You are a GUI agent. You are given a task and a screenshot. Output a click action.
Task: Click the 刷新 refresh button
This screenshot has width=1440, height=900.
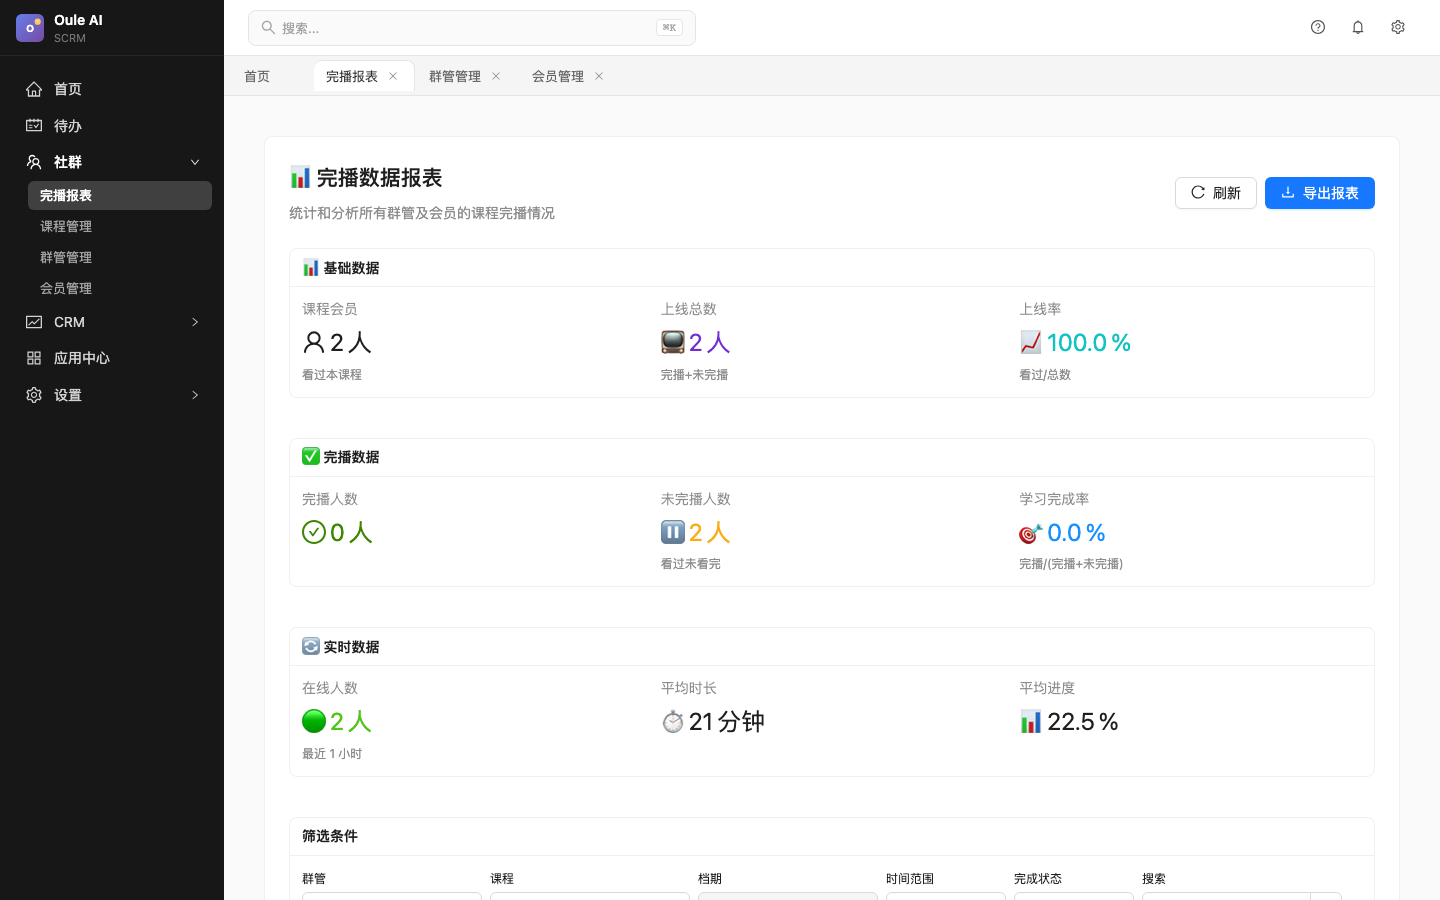1216,193
